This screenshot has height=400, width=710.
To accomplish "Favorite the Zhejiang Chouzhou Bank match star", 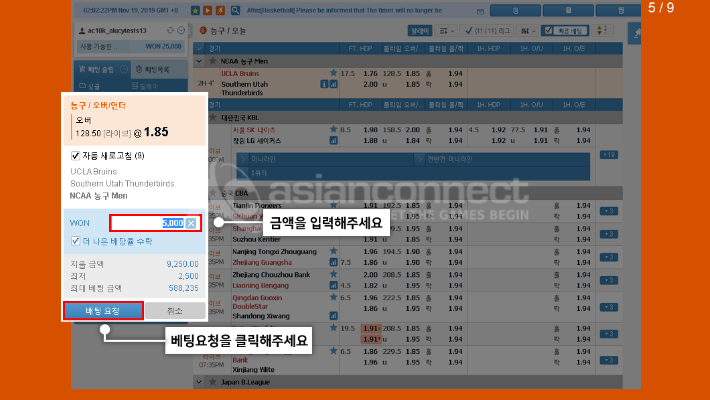I will click(x=334, y=274).
